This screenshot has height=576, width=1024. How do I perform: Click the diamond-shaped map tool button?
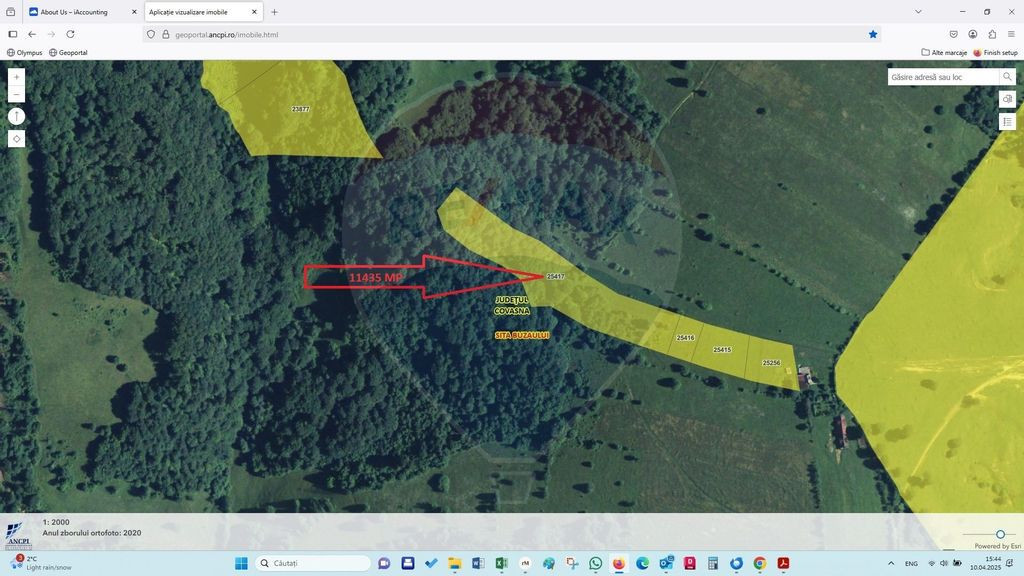[16, 139]
